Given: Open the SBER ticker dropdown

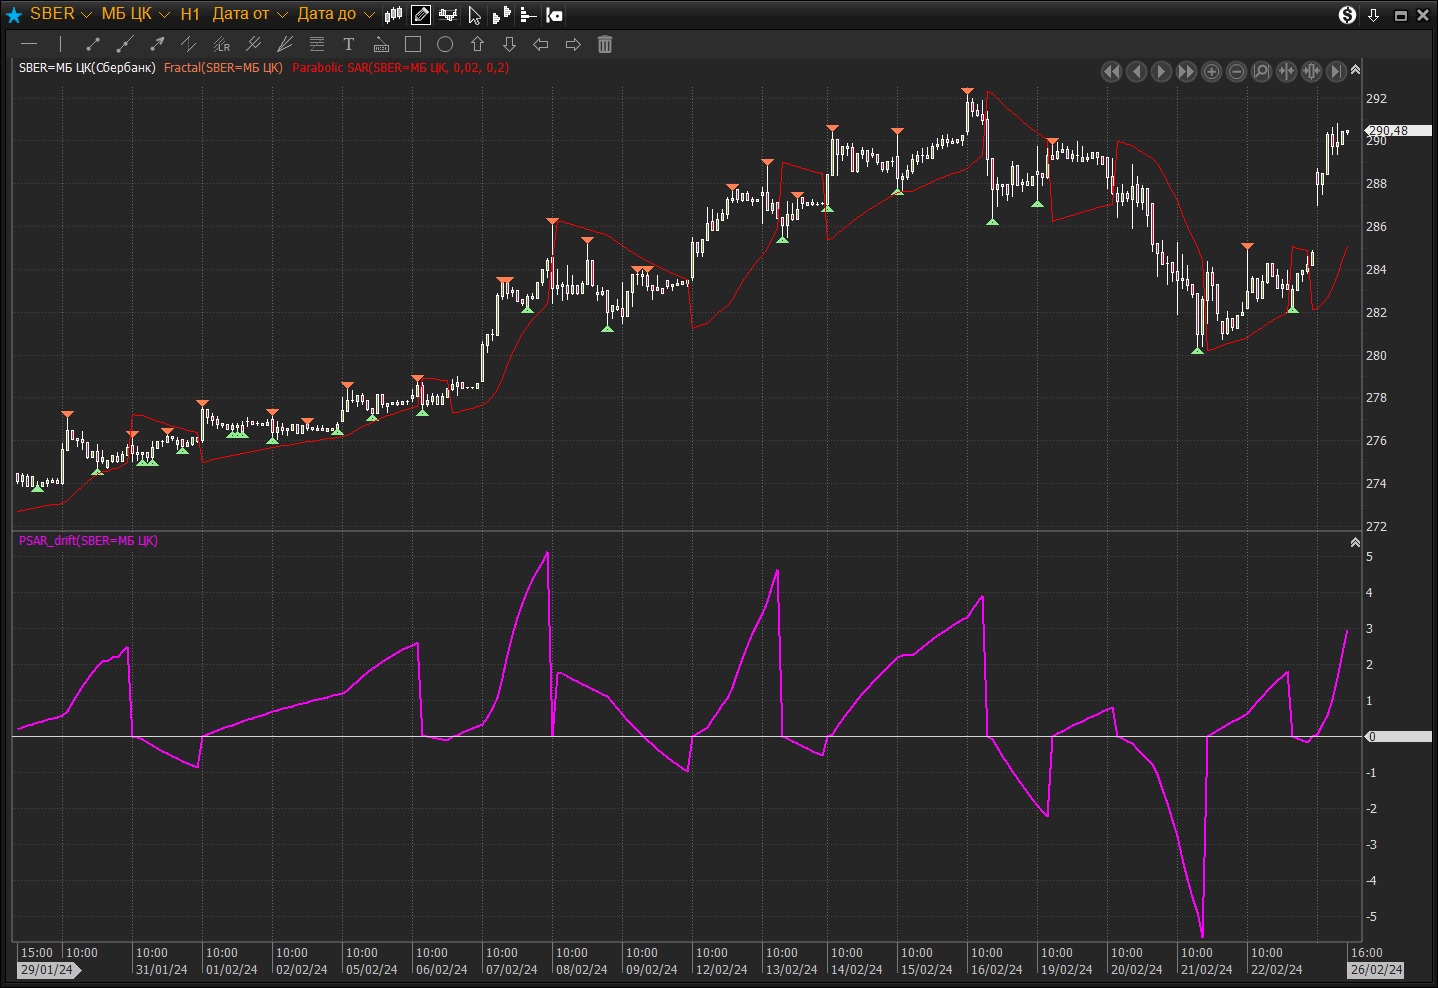Looking at the screenshot, I should click(x=60, y=14).
